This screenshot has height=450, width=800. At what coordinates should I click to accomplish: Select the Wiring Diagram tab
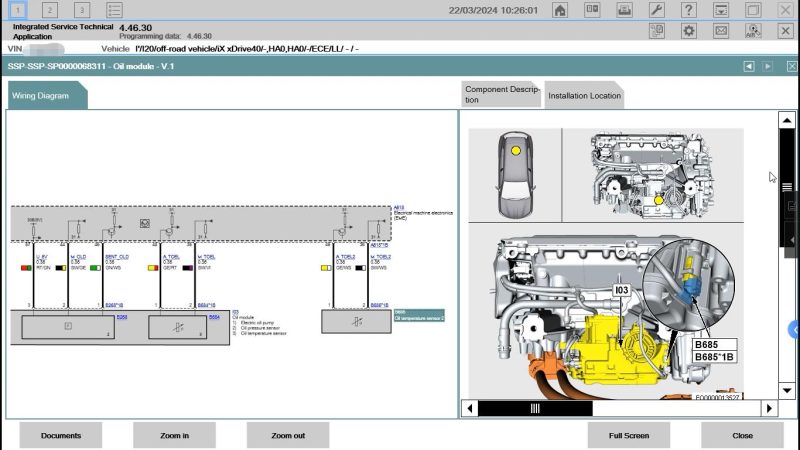[47, 95]
